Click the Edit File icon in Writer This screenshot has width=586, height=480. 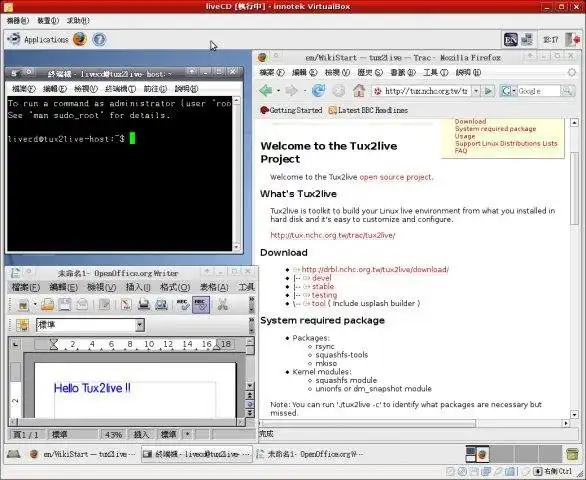pyautogui.click(x=104, y=305)
